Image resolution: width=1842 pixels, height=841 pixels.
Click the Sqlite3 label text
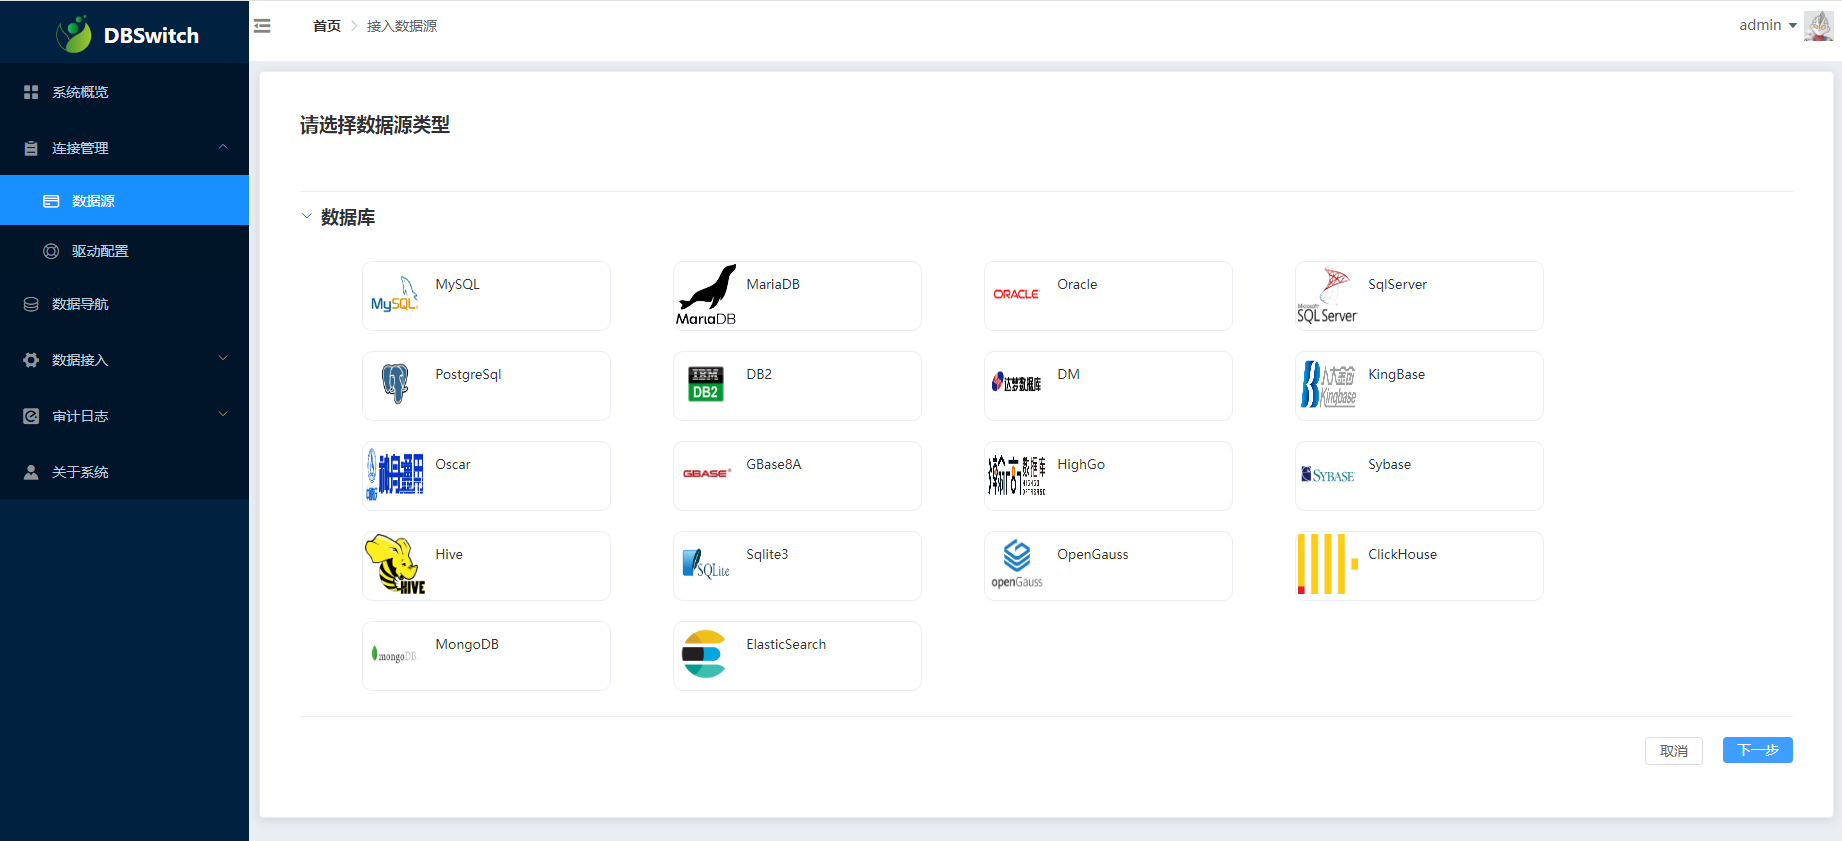tap(767, 555)
